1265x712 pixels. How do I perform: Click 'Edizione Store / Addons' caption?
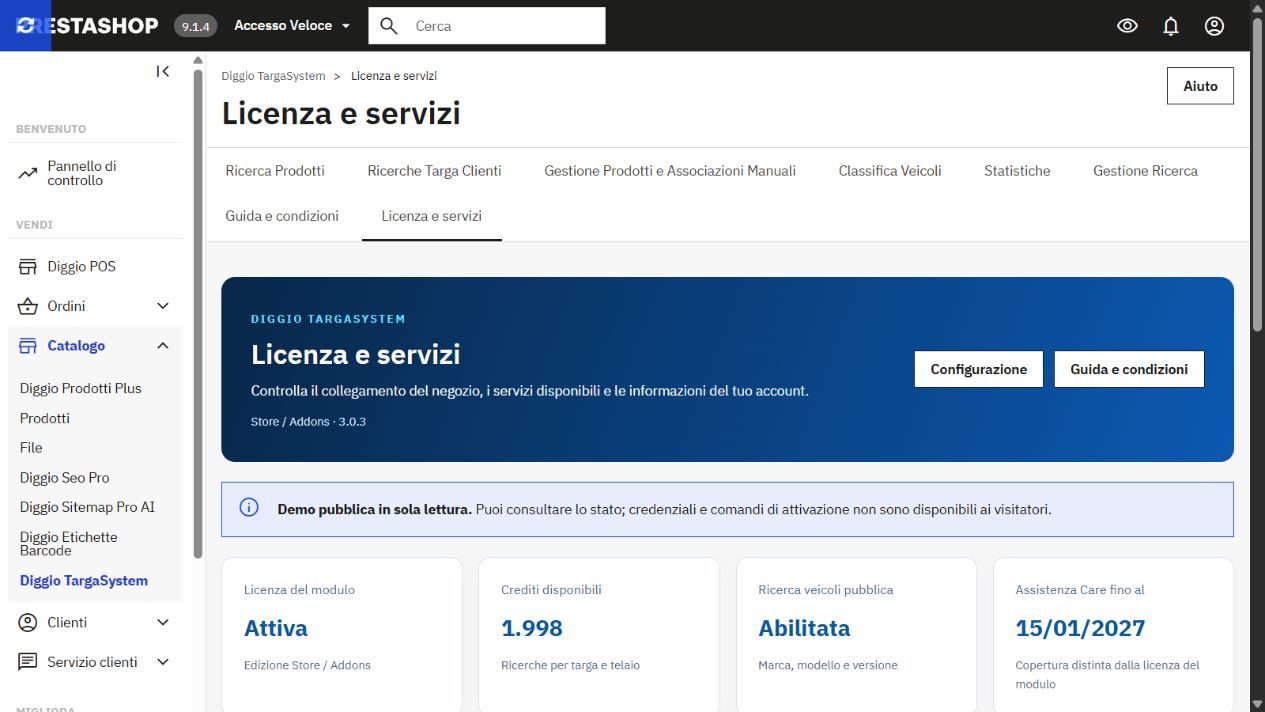(x=307, y=665)
